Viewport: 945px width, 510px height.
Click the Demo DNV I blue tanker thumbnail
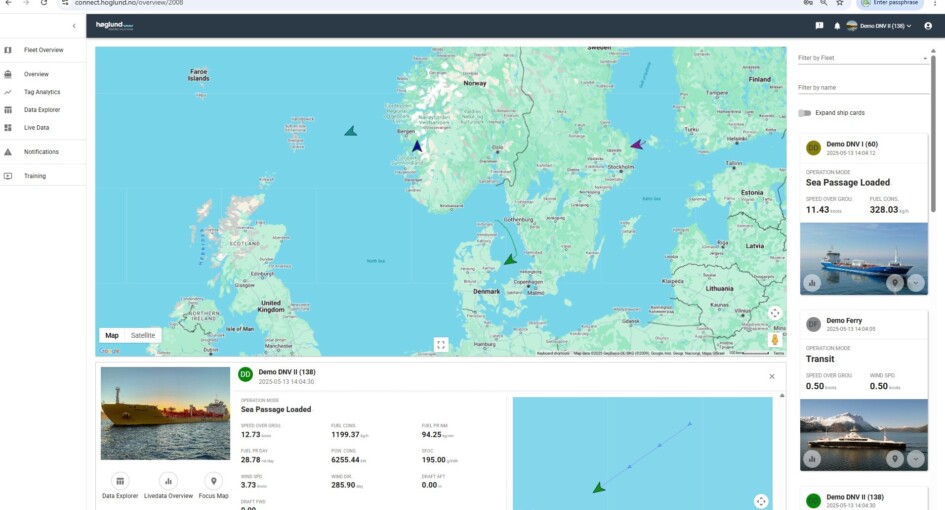(864, 259)
